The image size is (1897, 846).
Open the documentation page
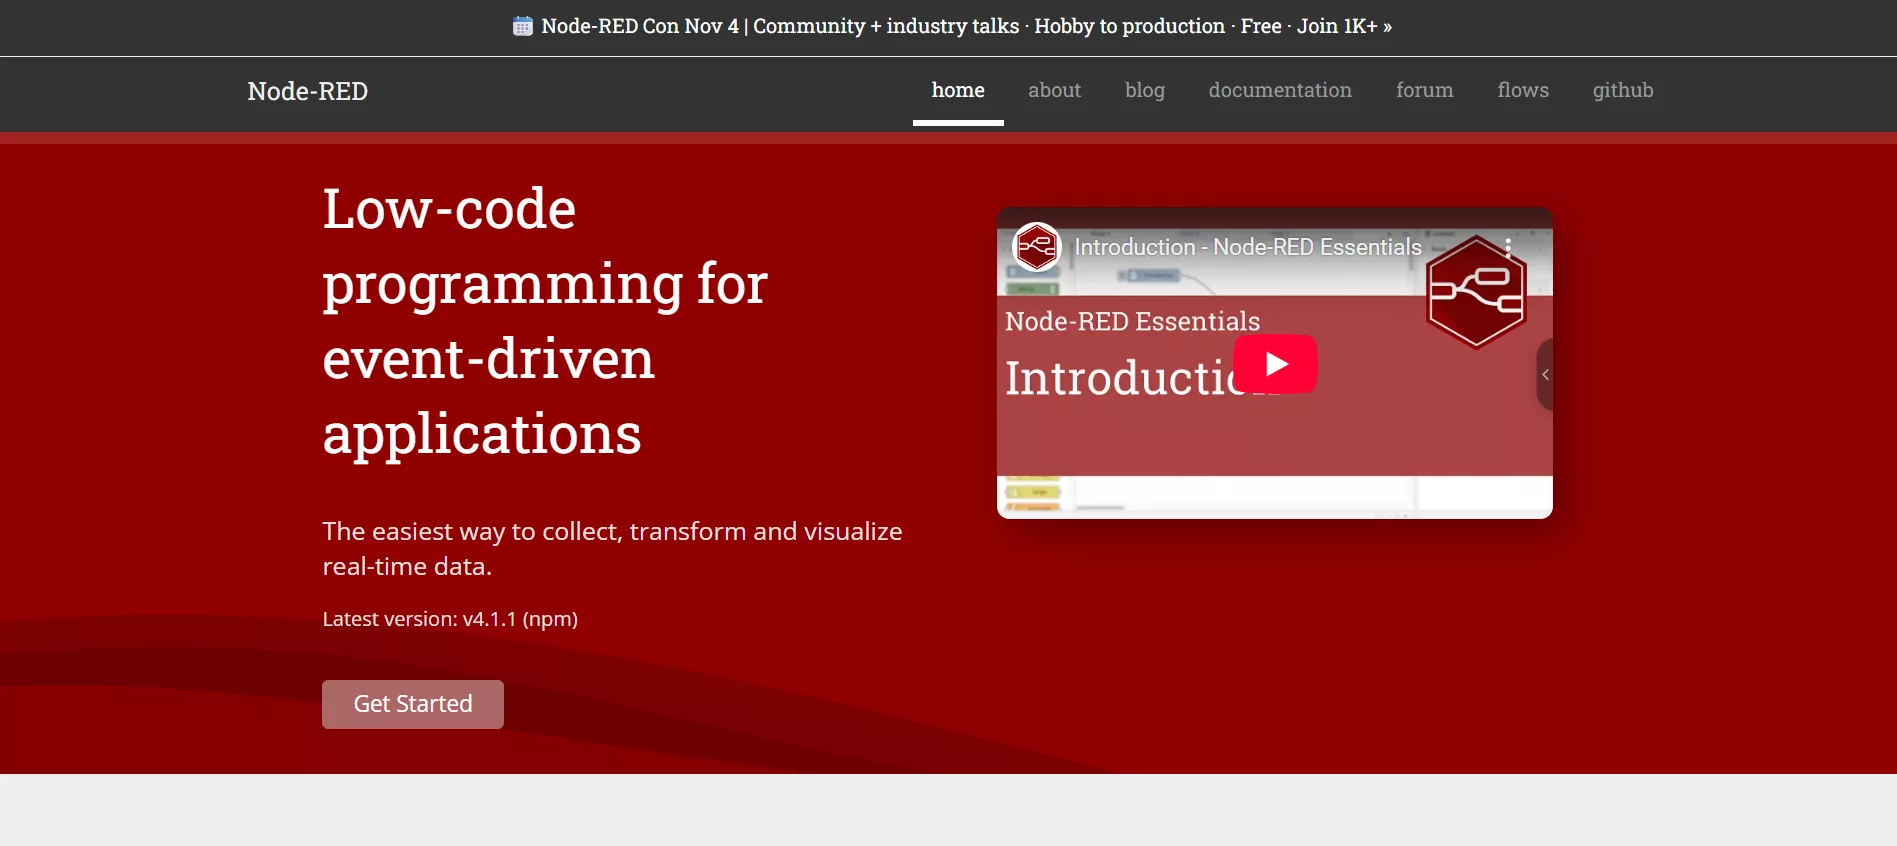[x=1280, y=91]
